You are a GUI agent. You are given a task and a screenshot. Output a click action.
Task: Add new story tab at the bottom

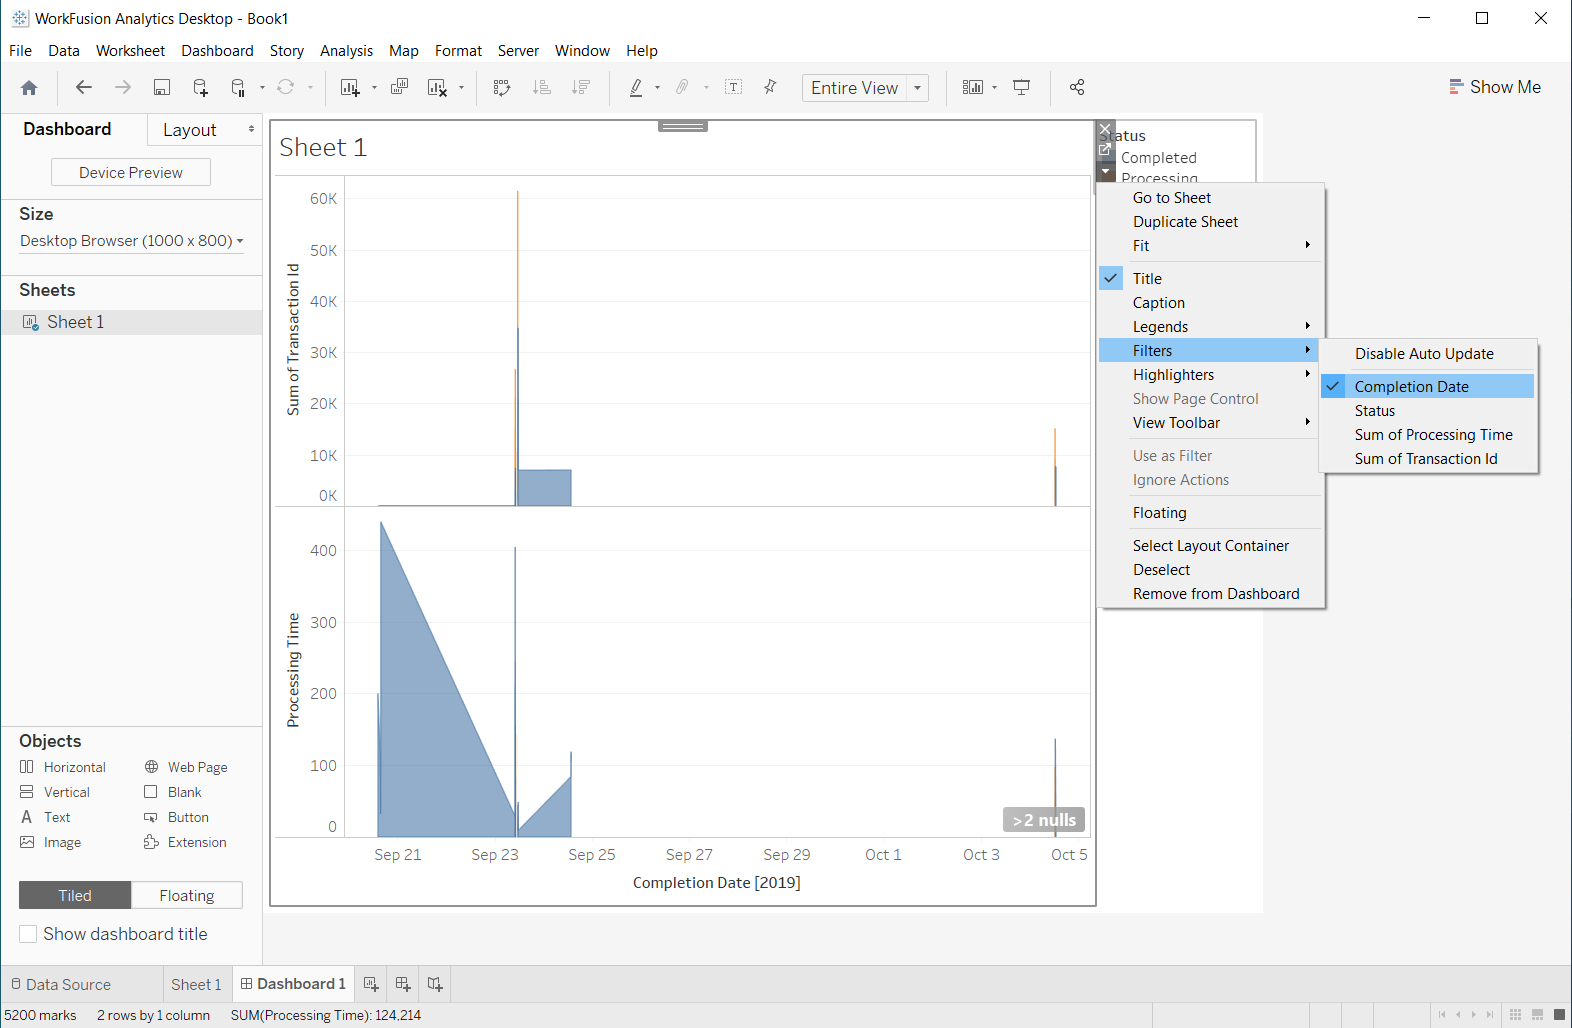tap(435, 984)
